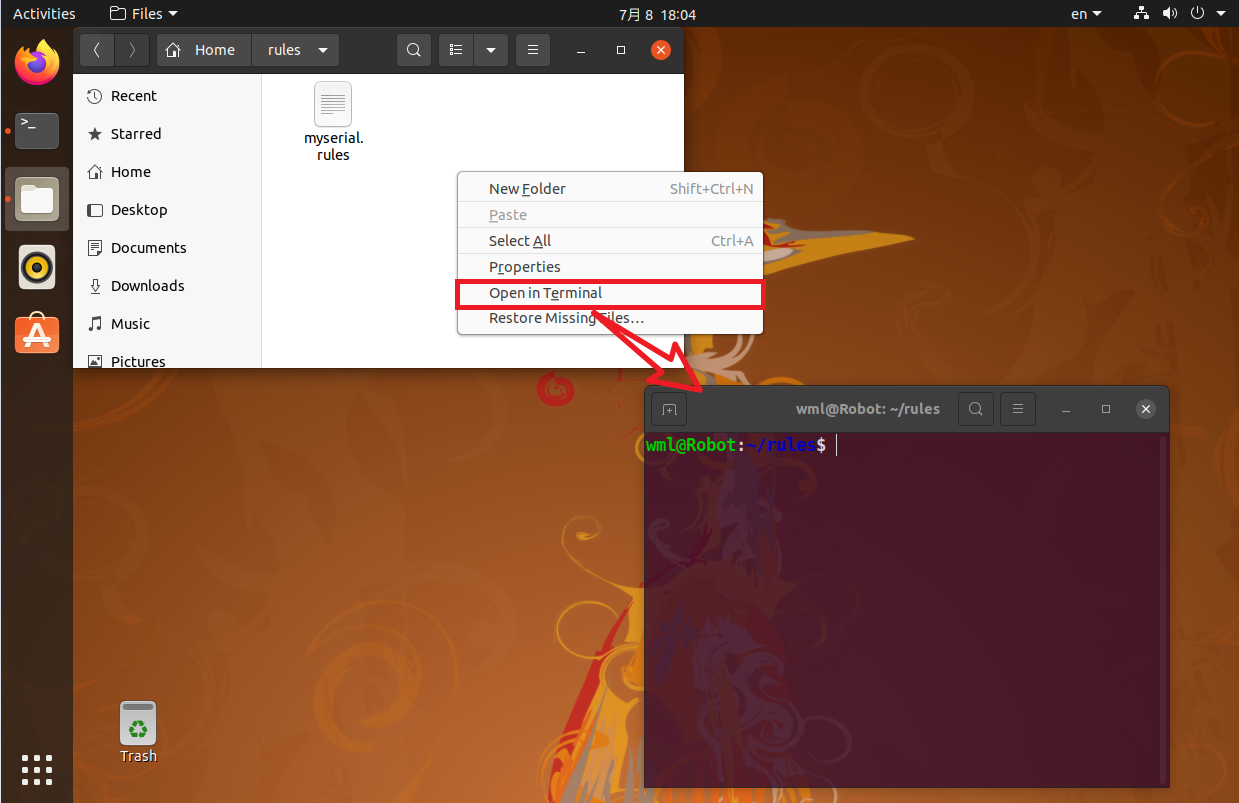Open Trash on the desktop
Image resolution: width=1239 pixels, height=803 pixels.
(x=138, y=732)
